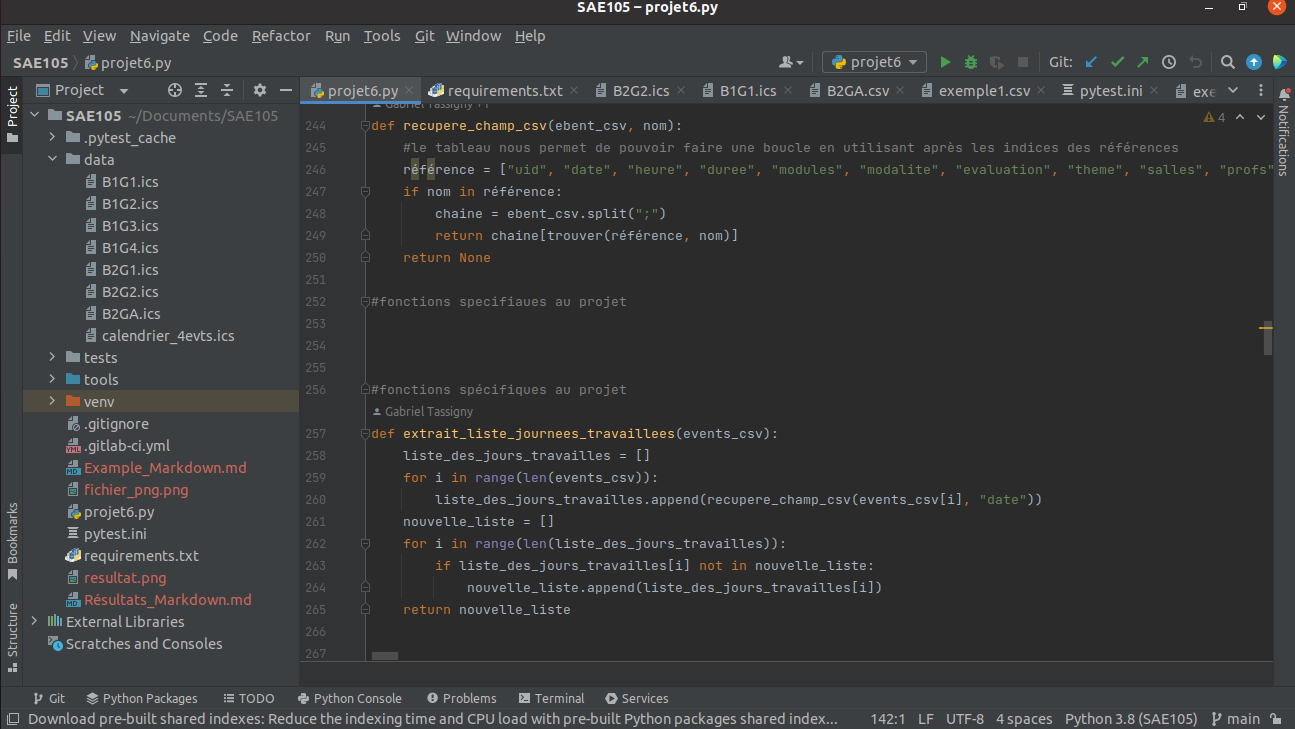This screenshot has width=1295, height=729.
Task: Hide the Project tool window
Action: point(285,90)
